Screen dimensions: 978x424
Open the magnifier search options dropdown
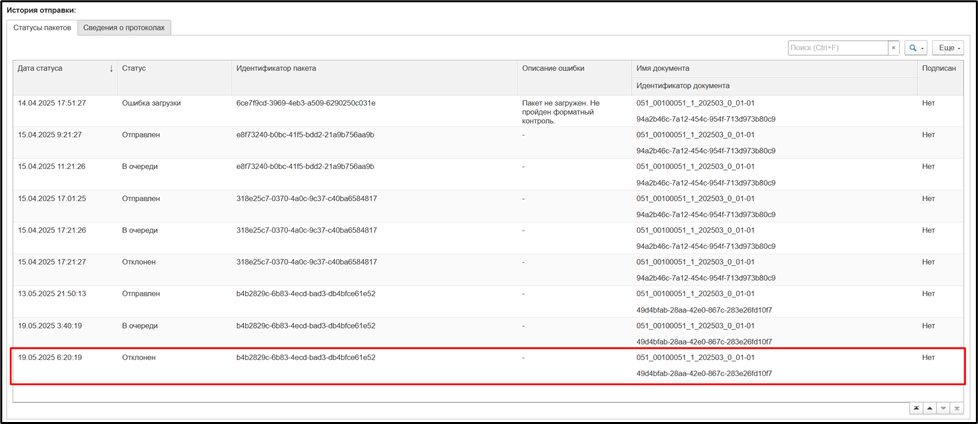pyautogui.click(x=916, y=47)
